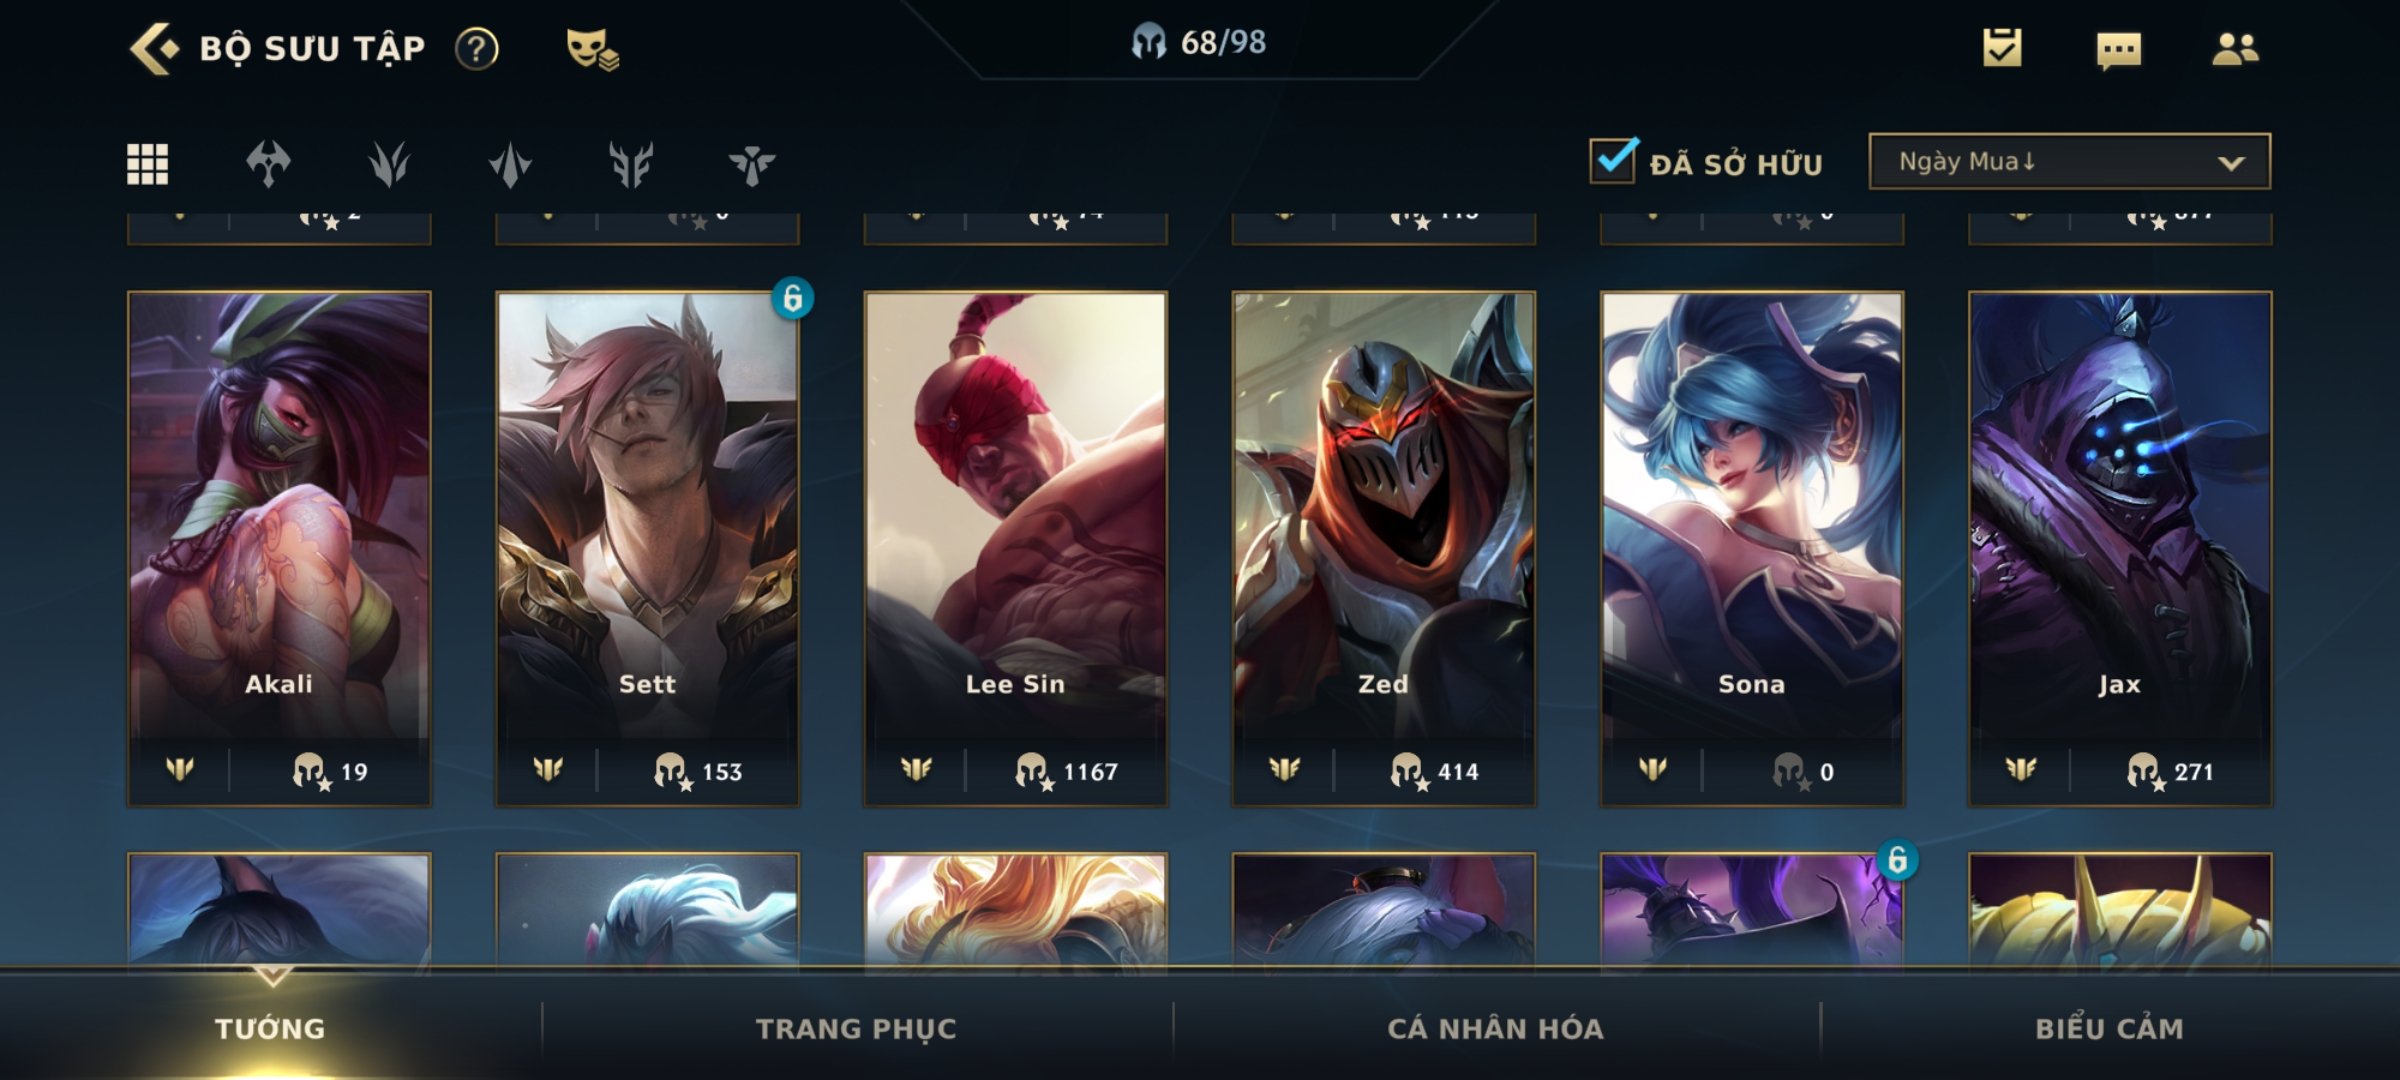Screen dimensions: 2400x1080
Task: Open the BIỂU CẢM tab
Action: tap(2109, 1028)
